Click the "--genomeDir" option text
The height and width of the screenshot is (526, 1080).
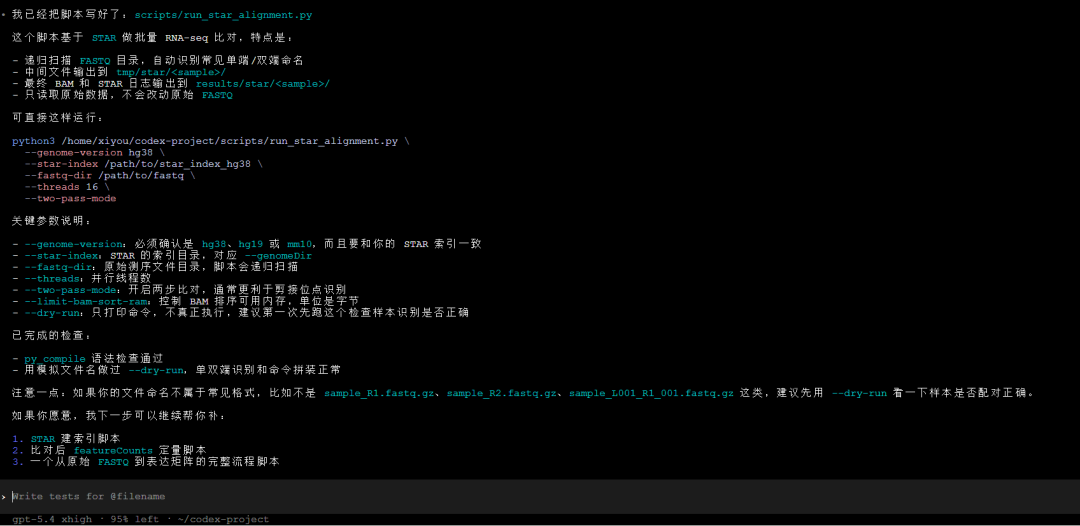point(278,255)
